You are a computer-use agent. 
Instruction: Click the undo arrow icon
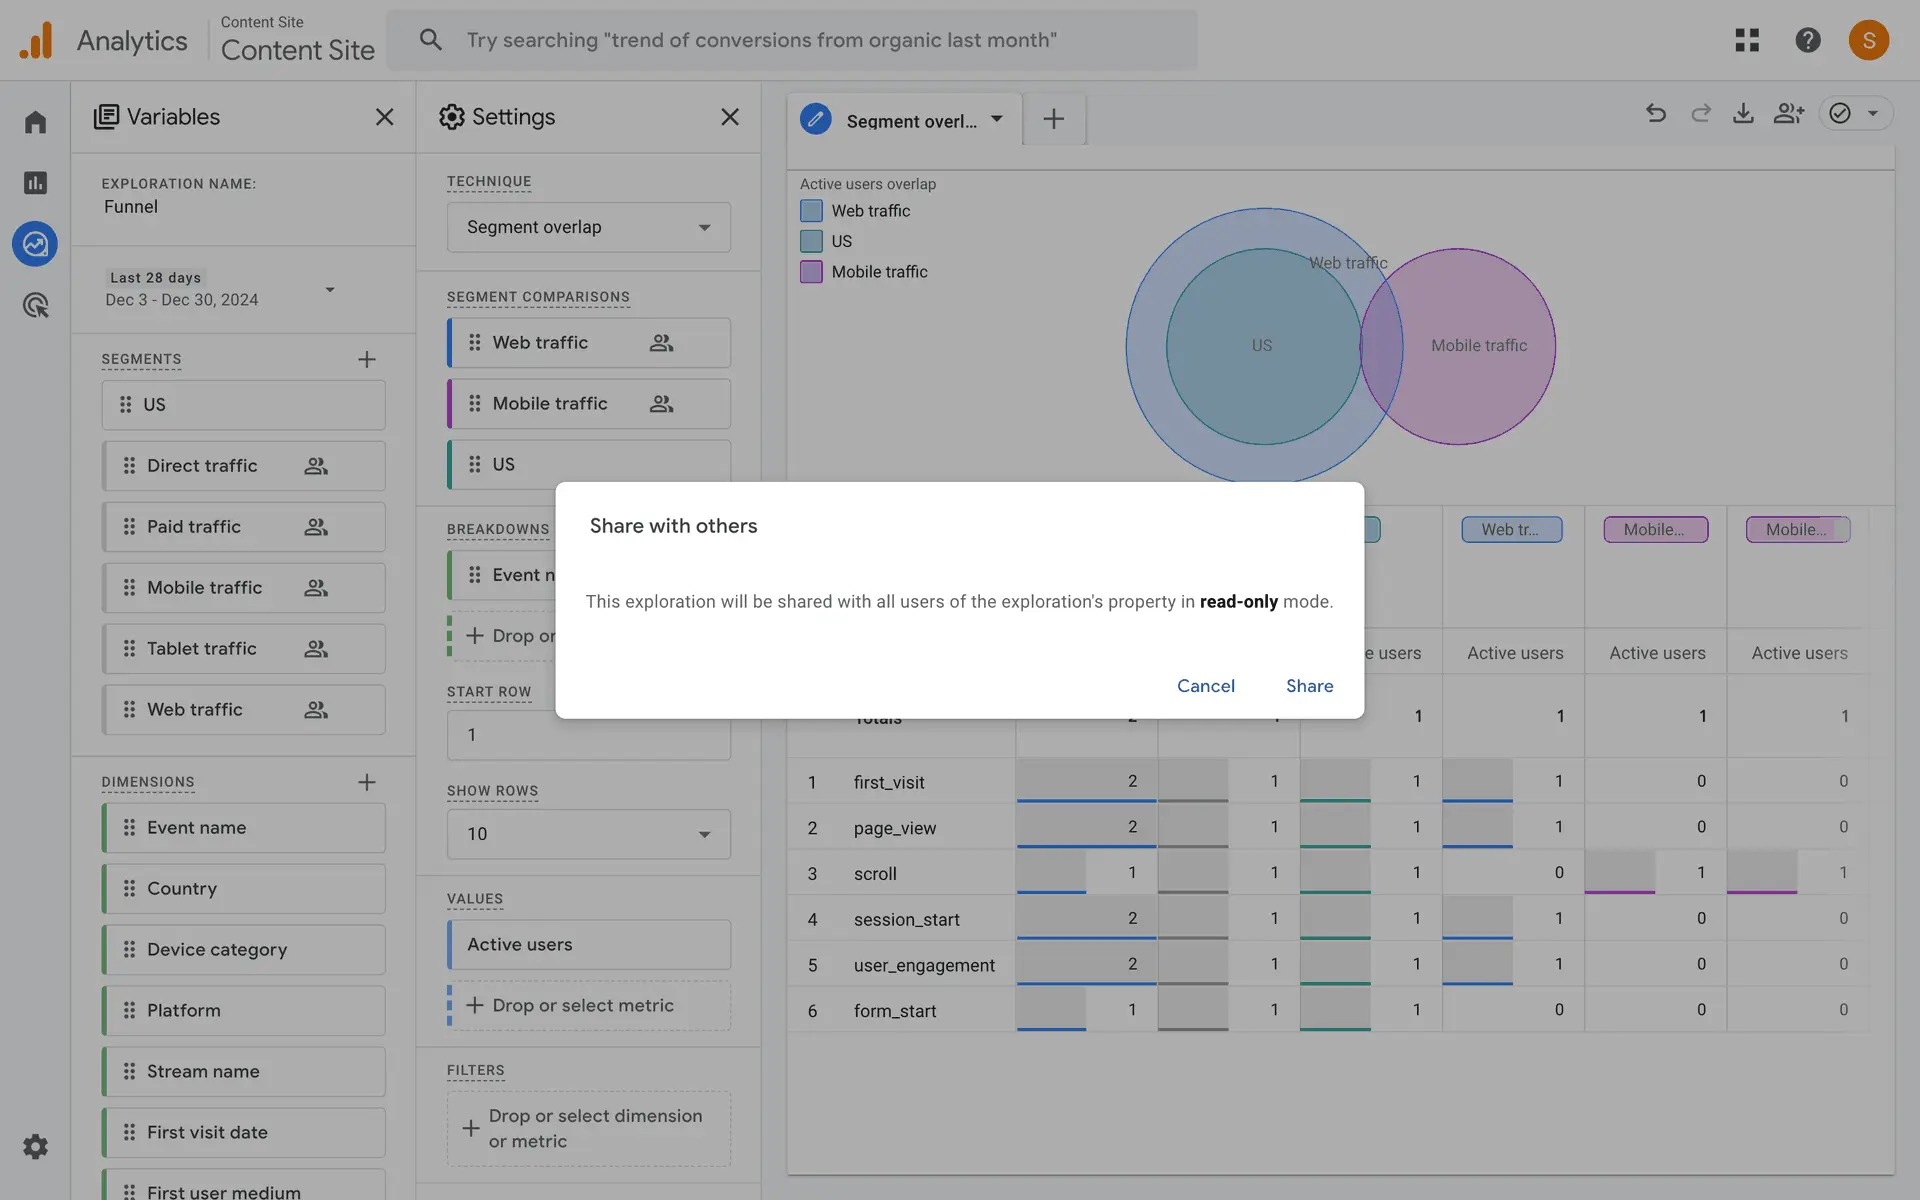click(x=1656, y=114)
